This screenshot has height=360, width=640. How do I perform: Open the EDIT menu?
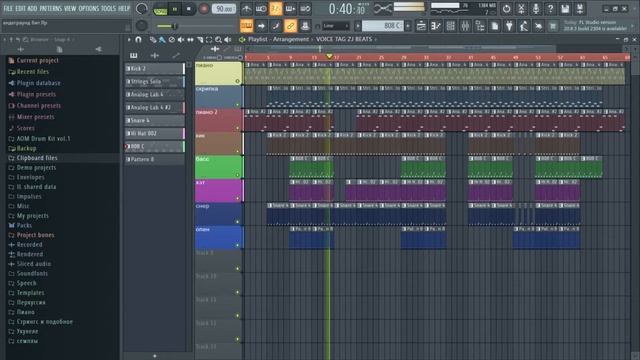[x=20, y=9]
